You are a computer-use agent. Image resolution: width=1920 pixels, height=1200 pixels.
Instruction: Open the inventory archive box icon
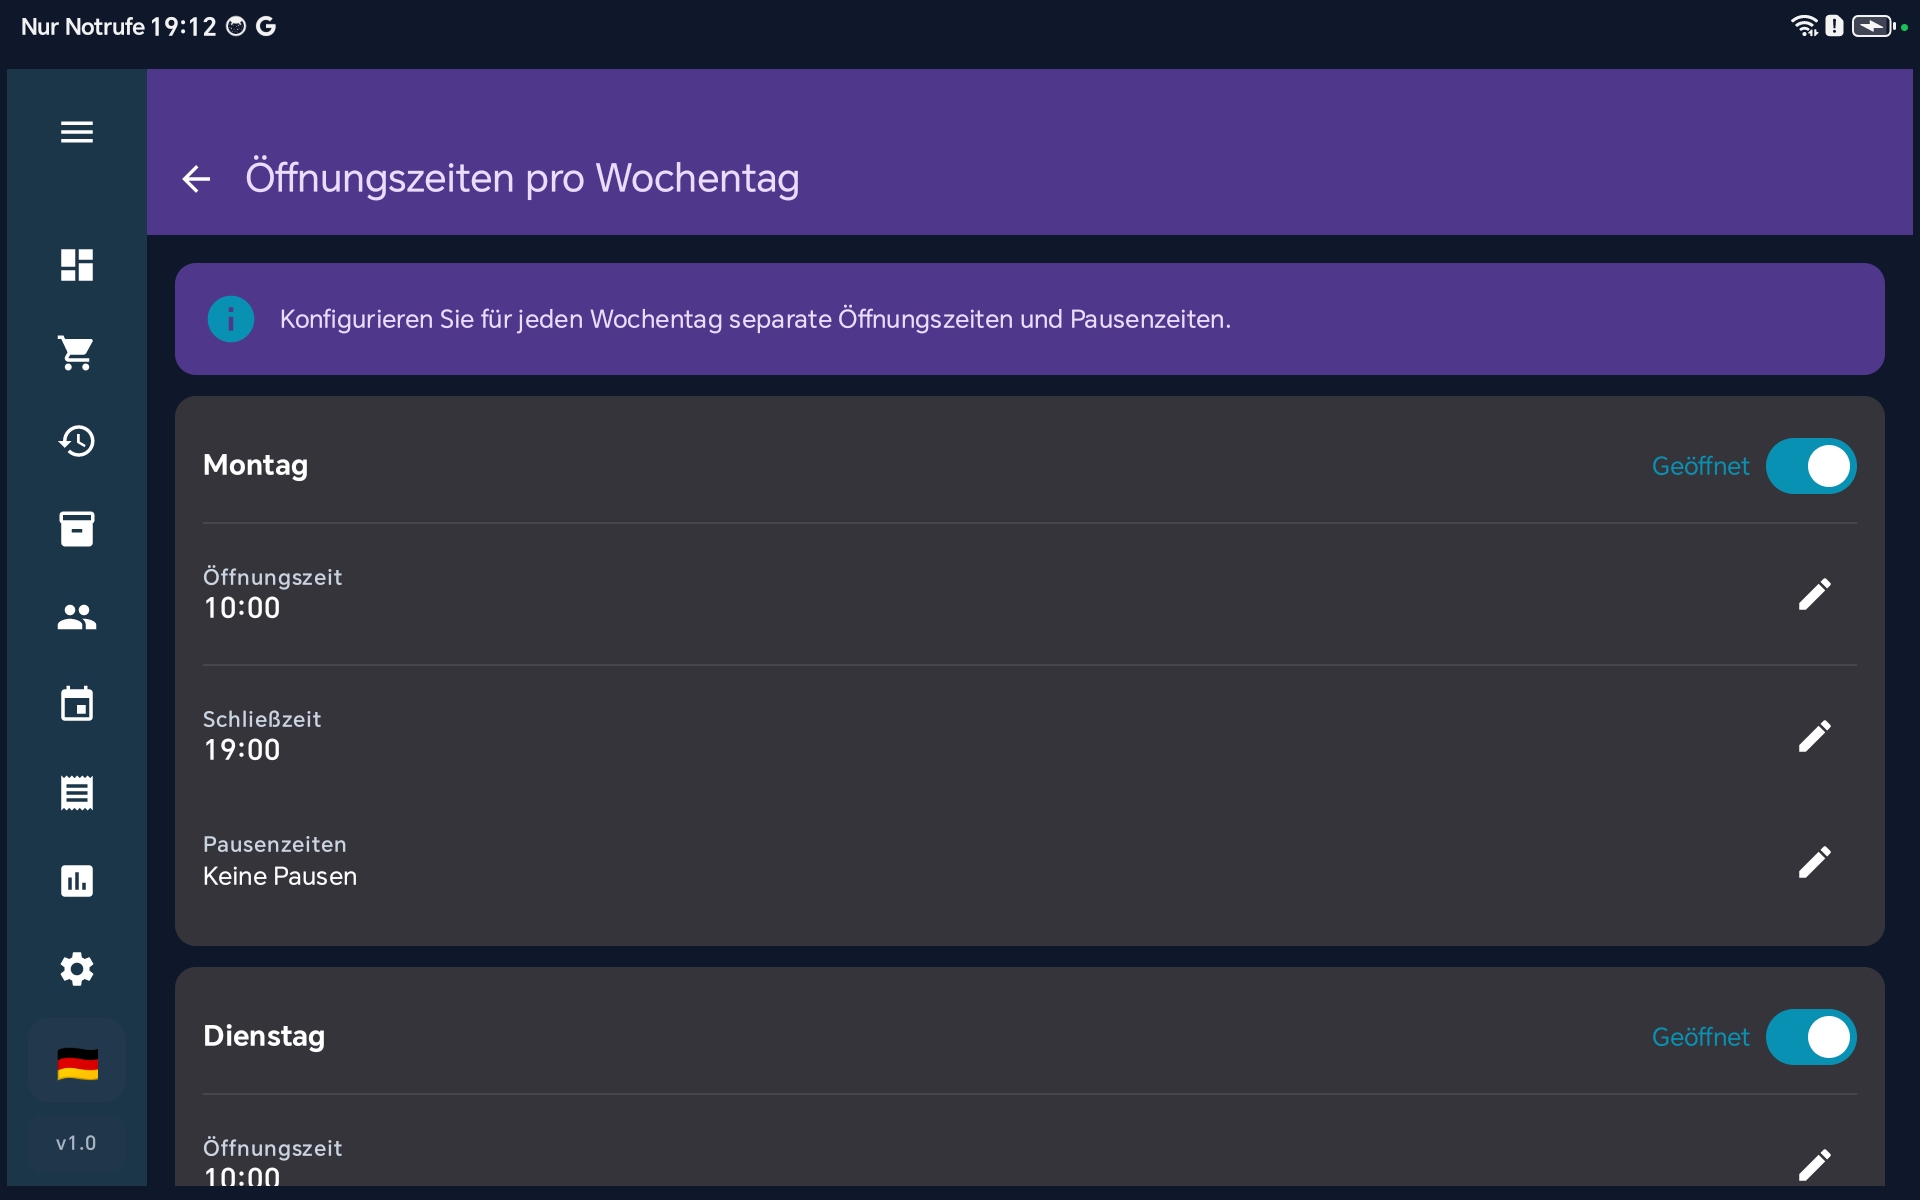pos(77,529)
